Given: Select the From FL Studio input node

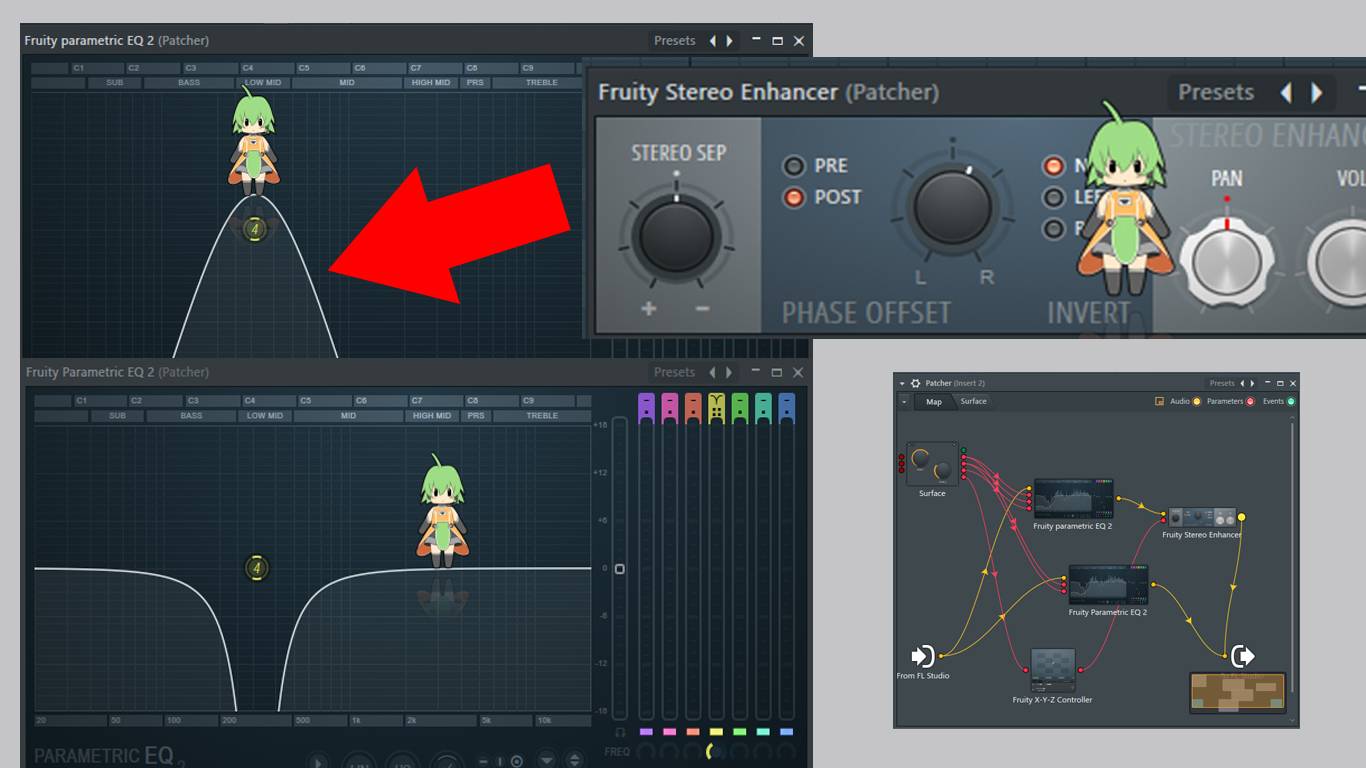Looking at the screenshot, I should (x=923, y=656).
